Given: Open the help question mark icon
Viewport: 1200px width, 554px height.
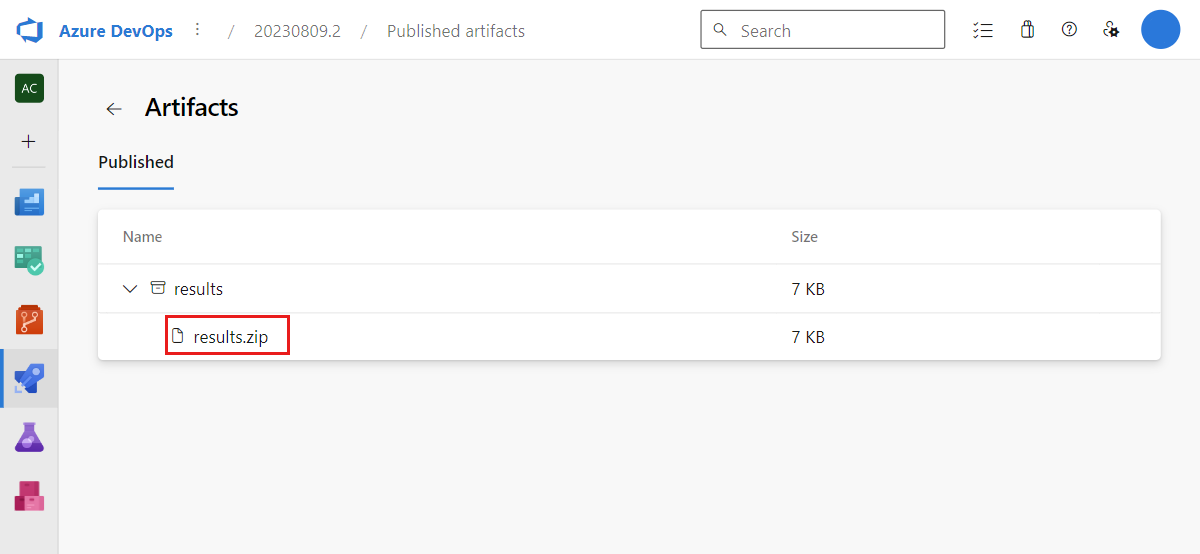Looking at the screenshot, I should coord(1069,30).
